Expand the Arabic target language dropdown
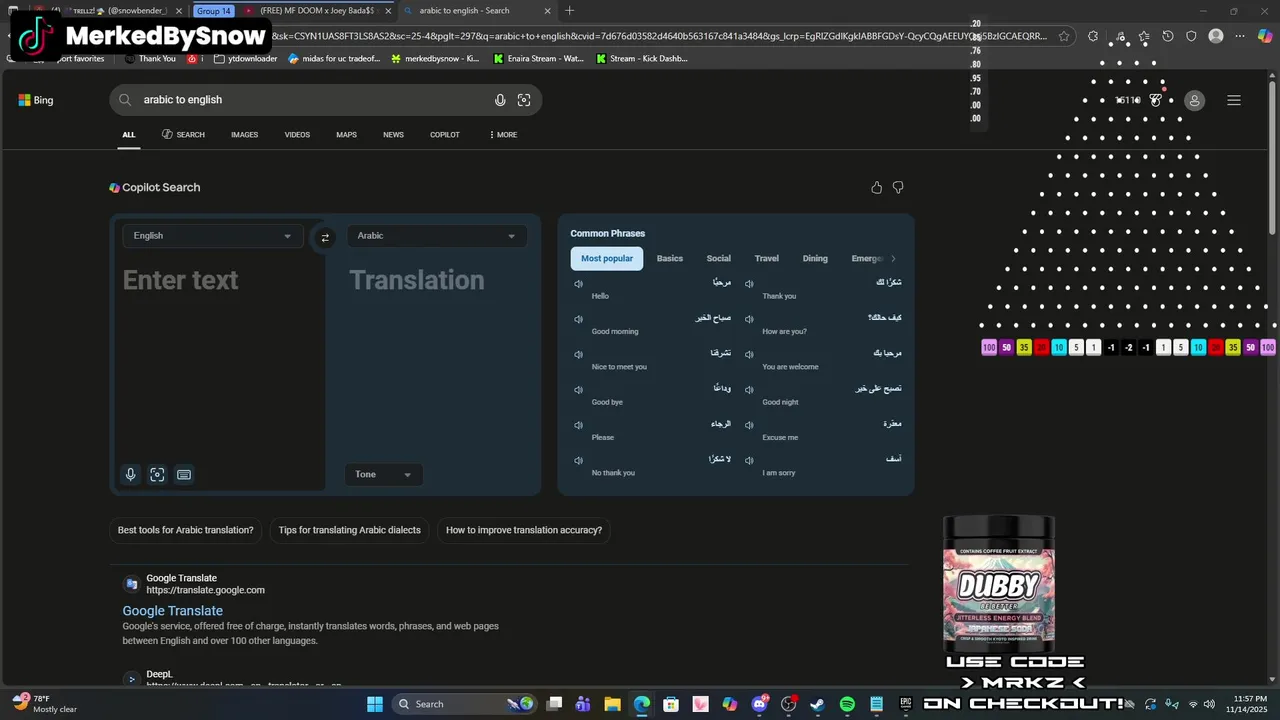Image resolution: width=1280 pixels, height=720 pixels. click(x=437, y=236)
